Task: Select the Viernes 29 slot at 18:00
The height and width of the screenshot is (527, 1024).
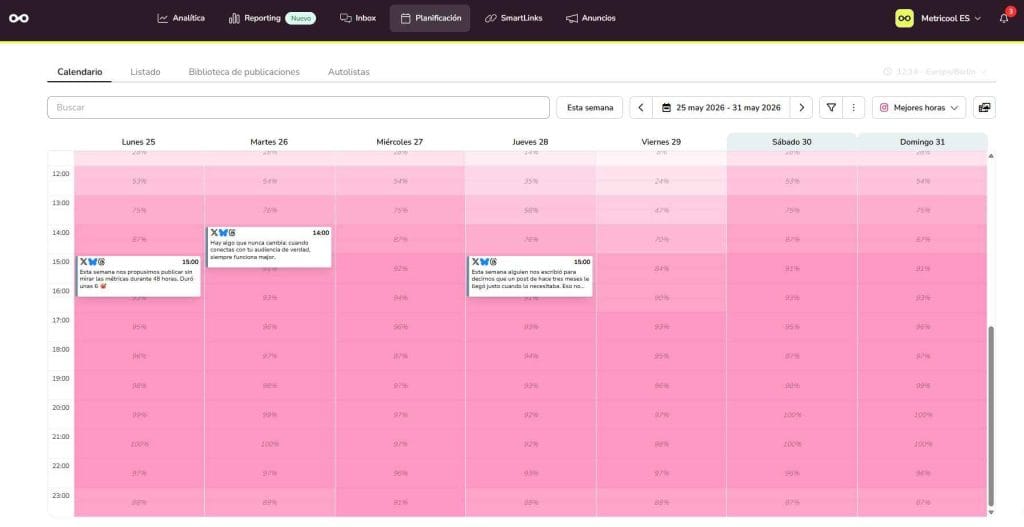Action: pos(661,357)
